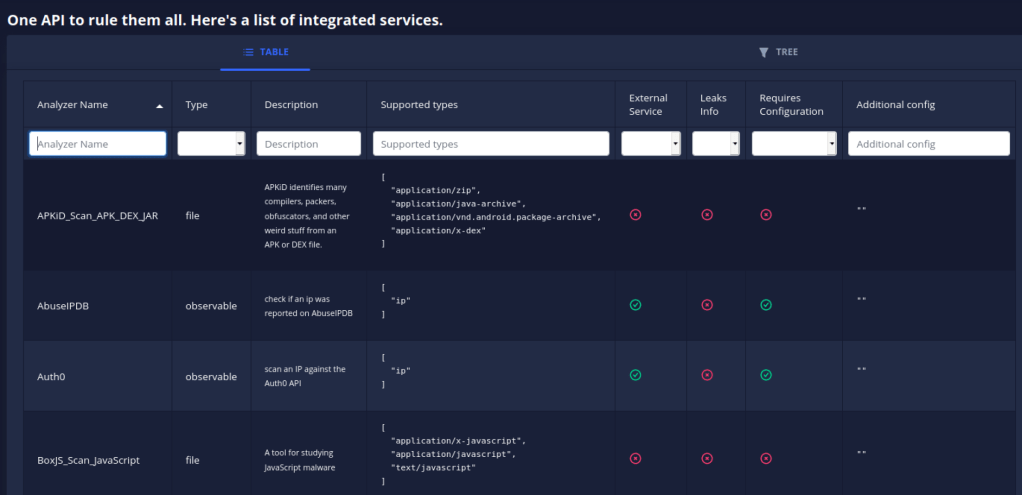The width and height of the screenshot is (1022, 495).
Task: Click the sort arrow beside Analyzer Name
Action: (159, 105)
